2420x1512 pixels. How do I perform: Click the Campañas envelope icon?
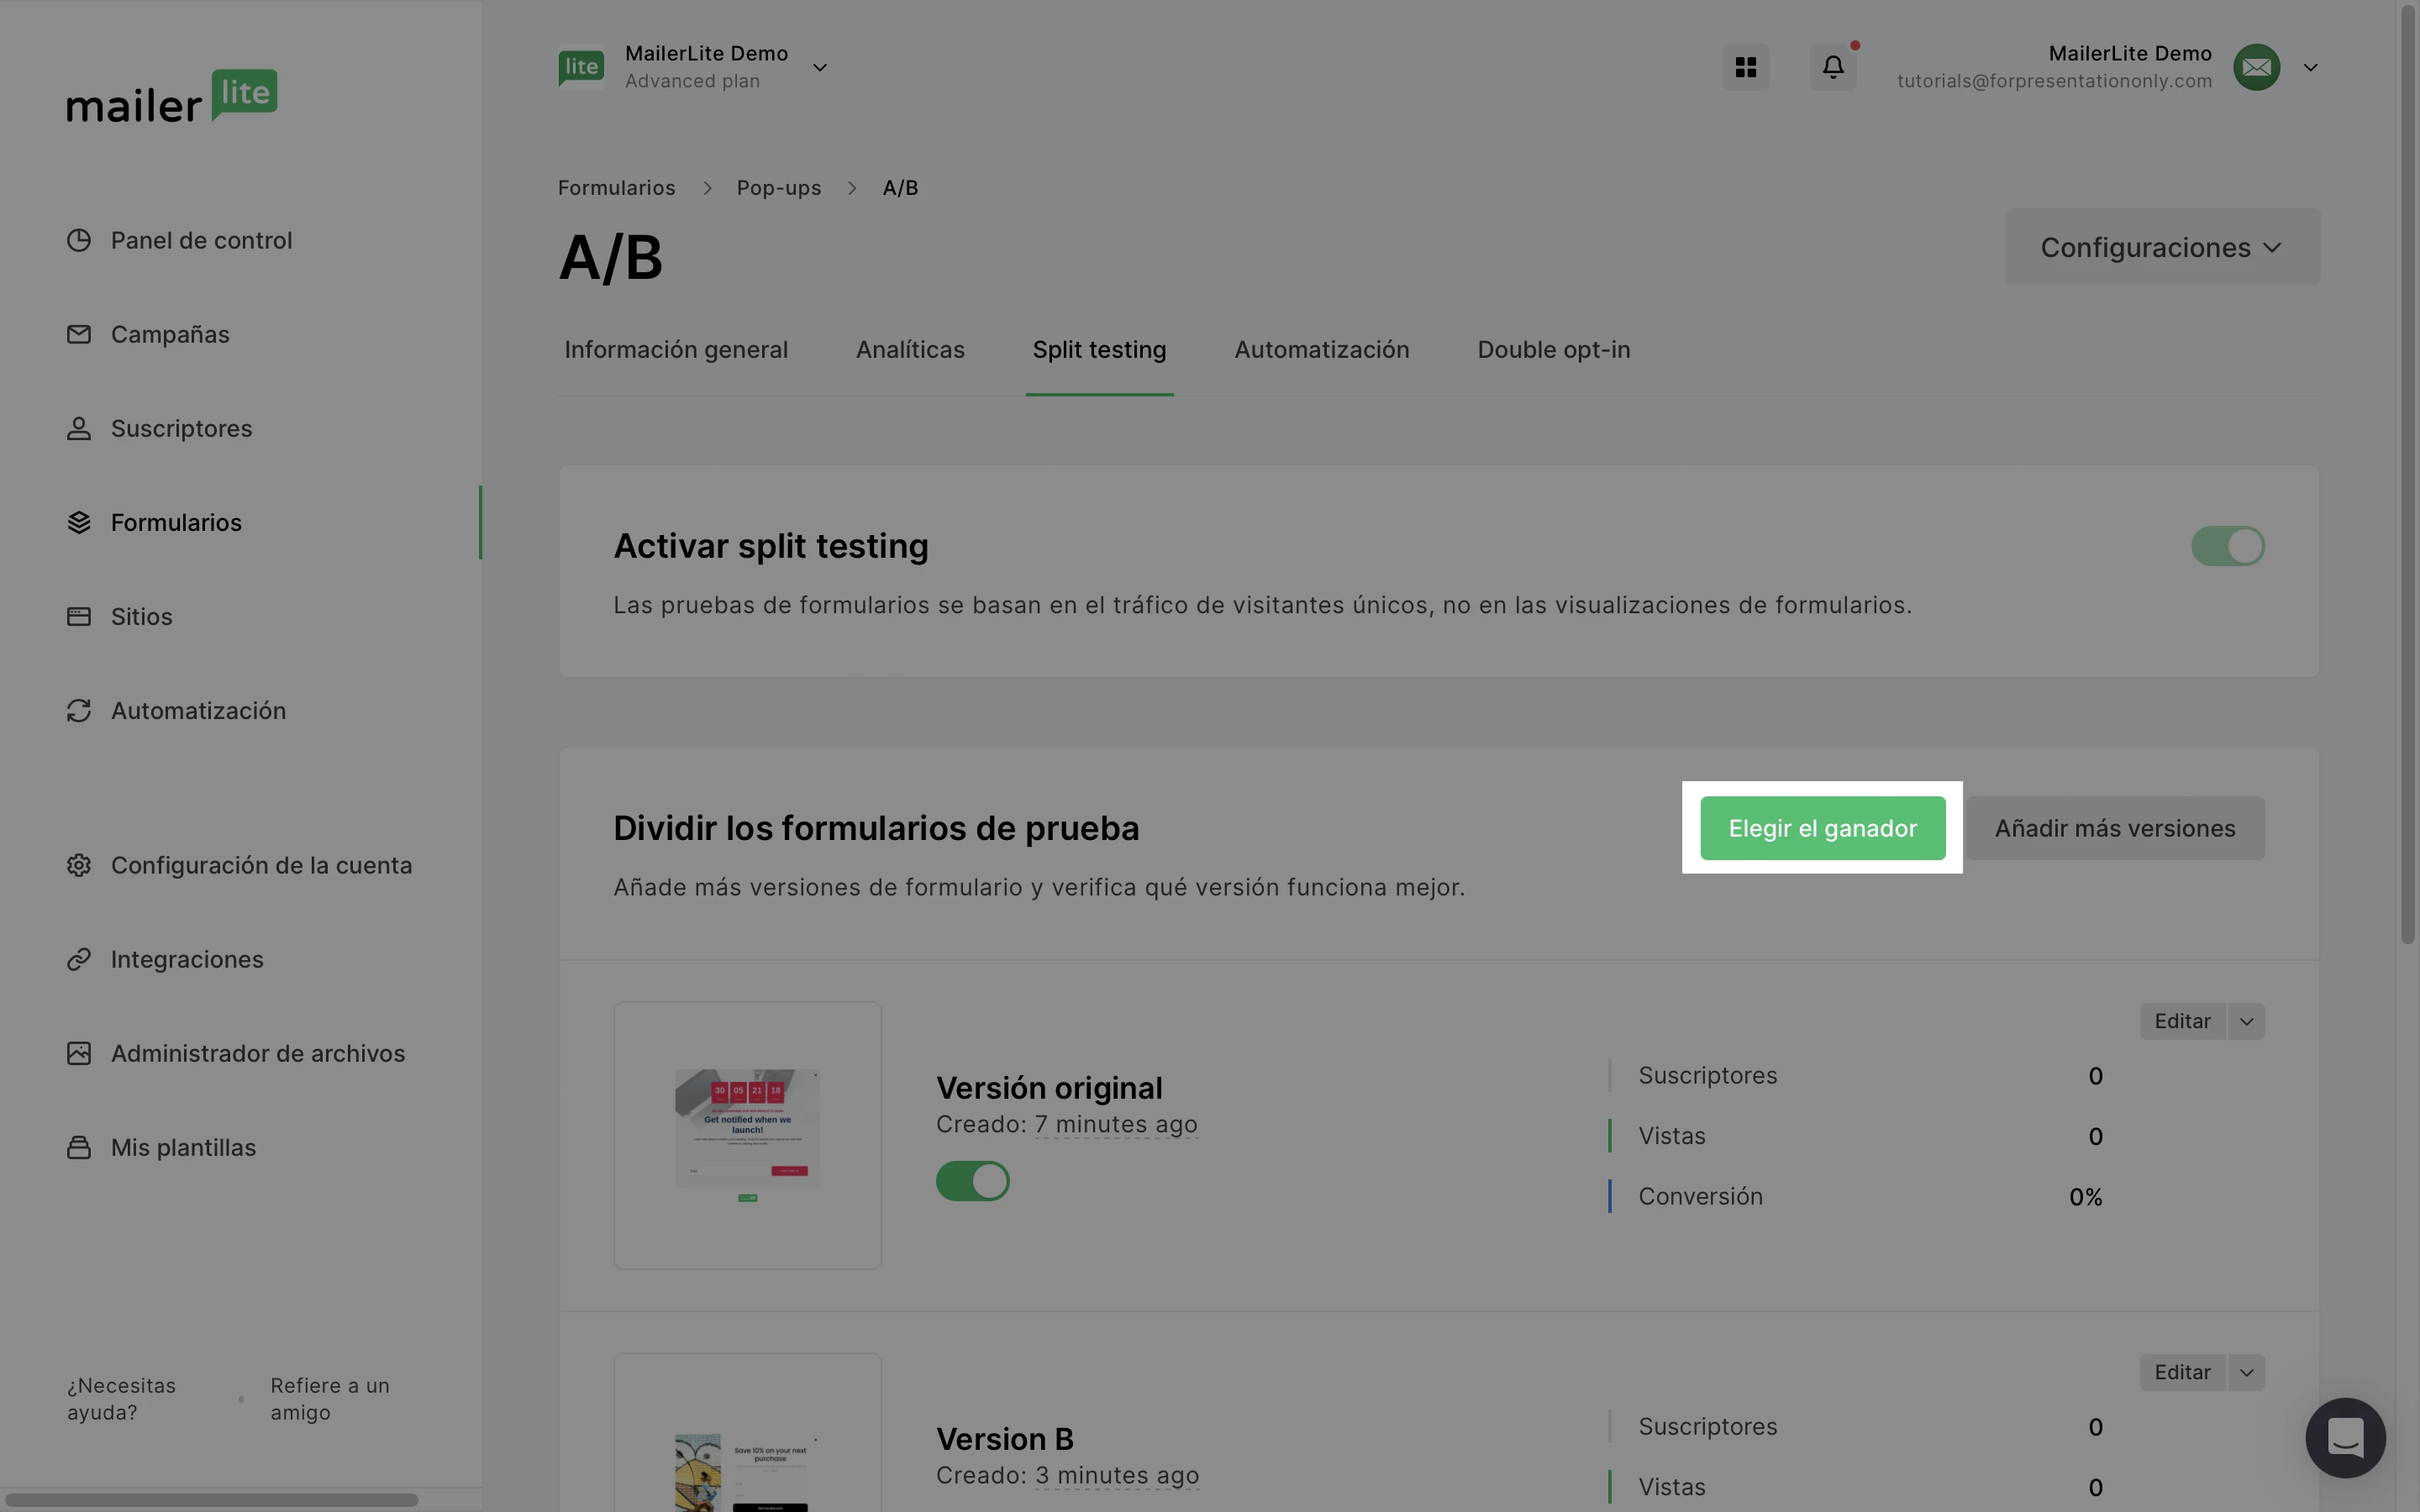click(x=79, y=335)
